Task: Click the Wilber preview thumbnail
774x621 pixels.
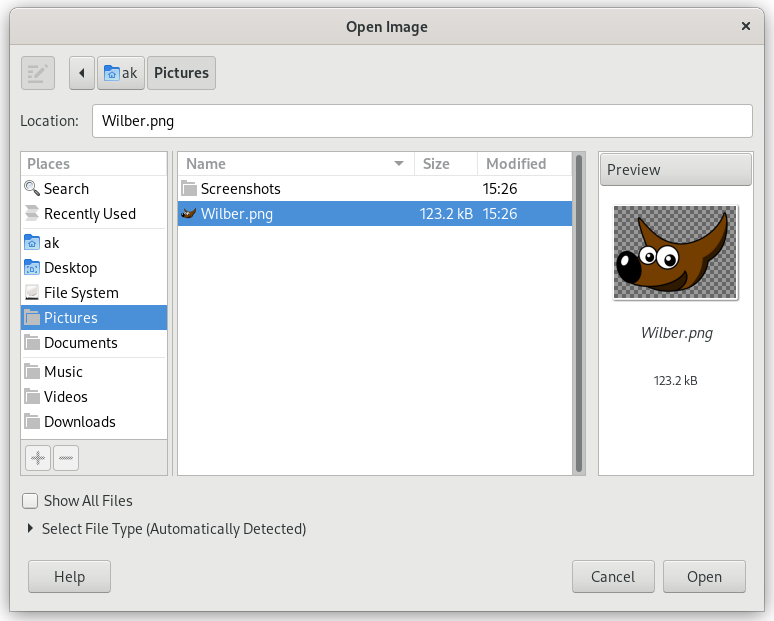Action: 675,253
